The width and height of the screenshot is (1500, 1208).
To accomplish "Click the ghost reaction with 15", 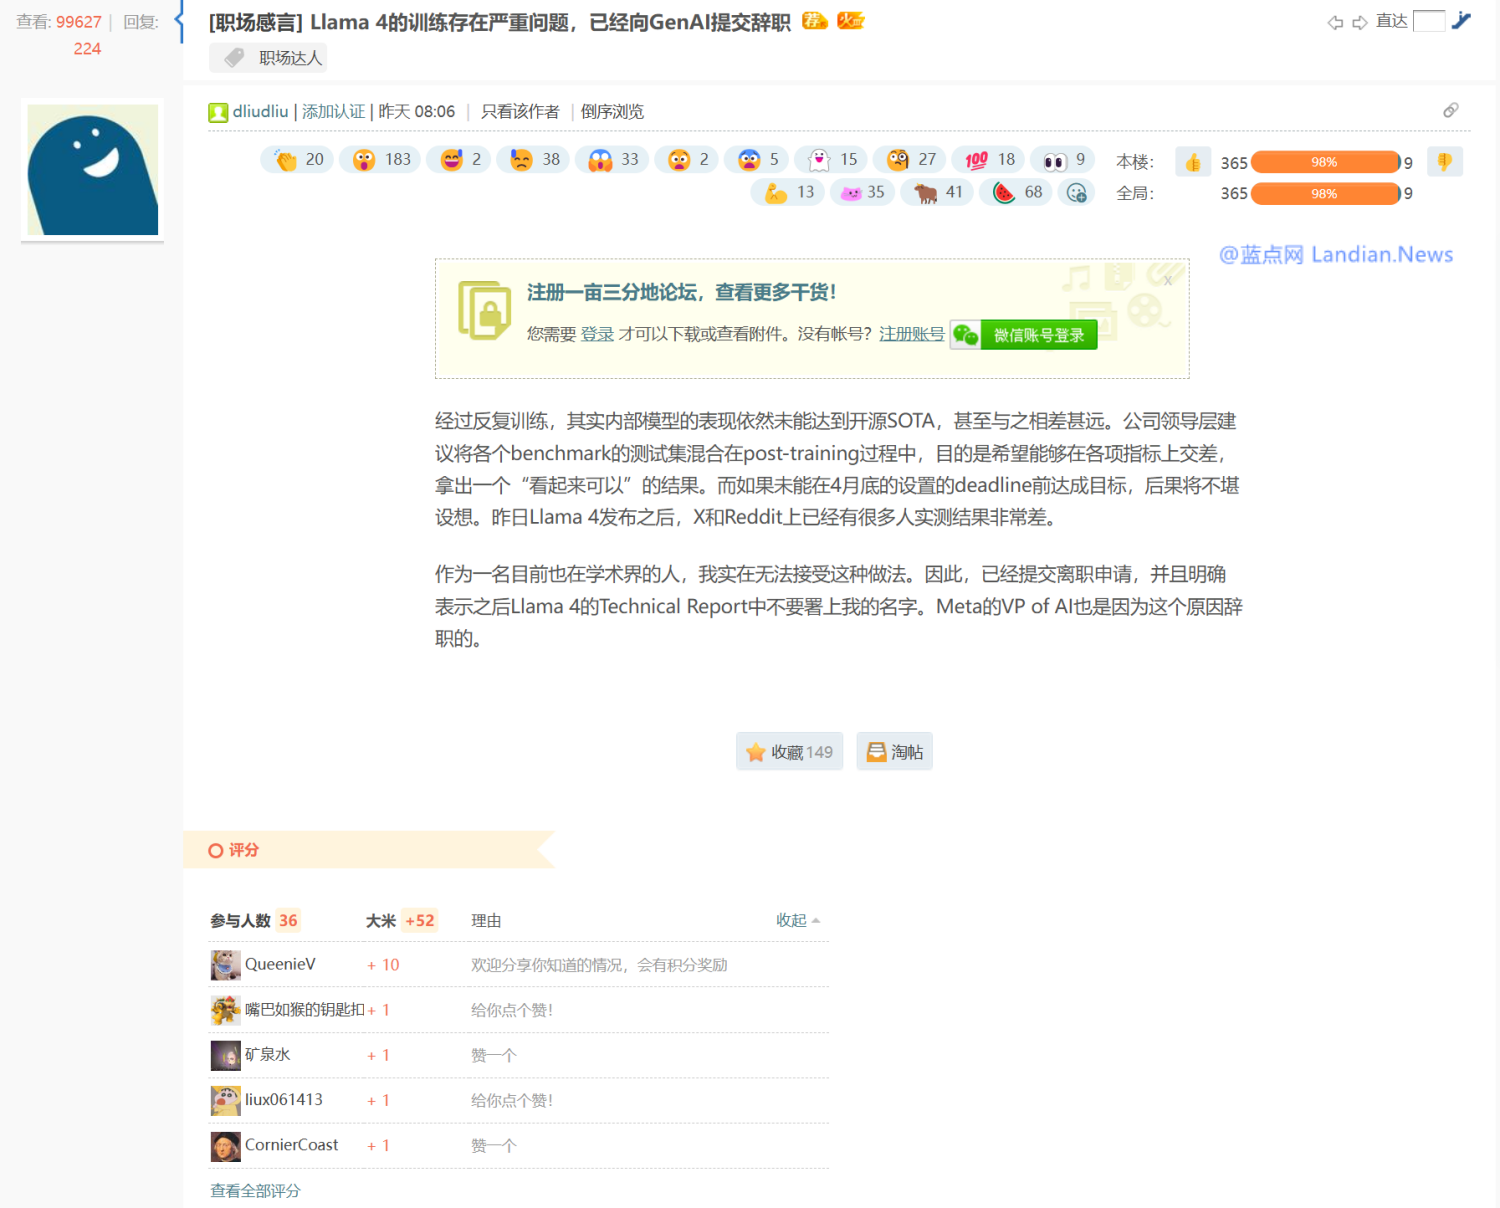I will click(x=819, y=160).
